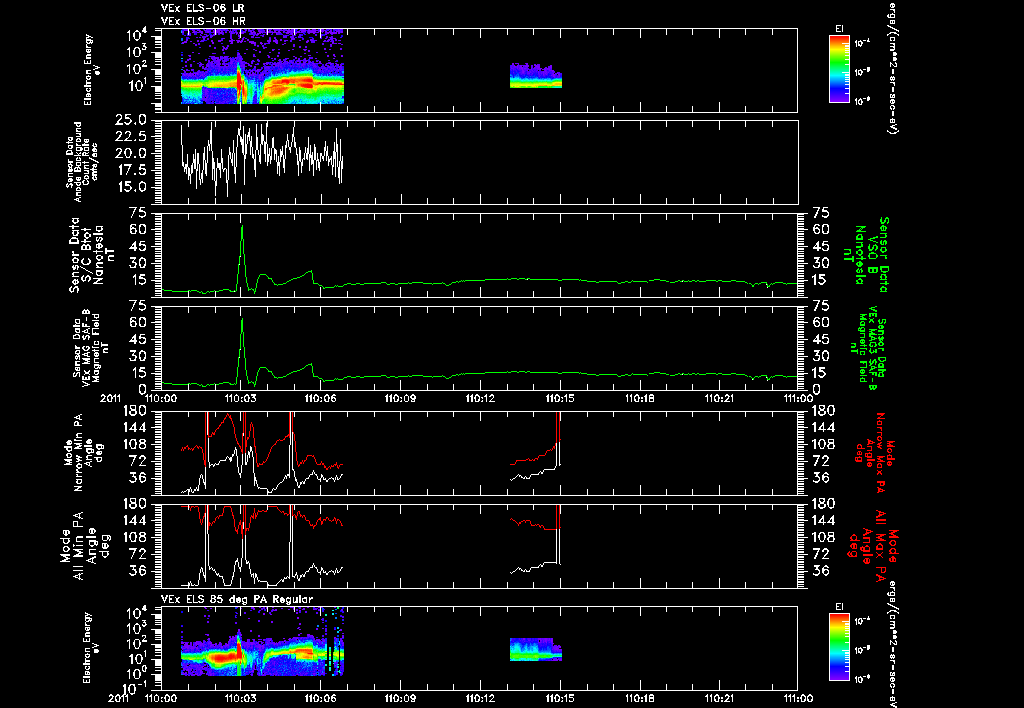Image resolution: width=1024 pixels, height=708 pixels.
Task: Click the '15.0' count rate tick label
Action: point(131,187)
